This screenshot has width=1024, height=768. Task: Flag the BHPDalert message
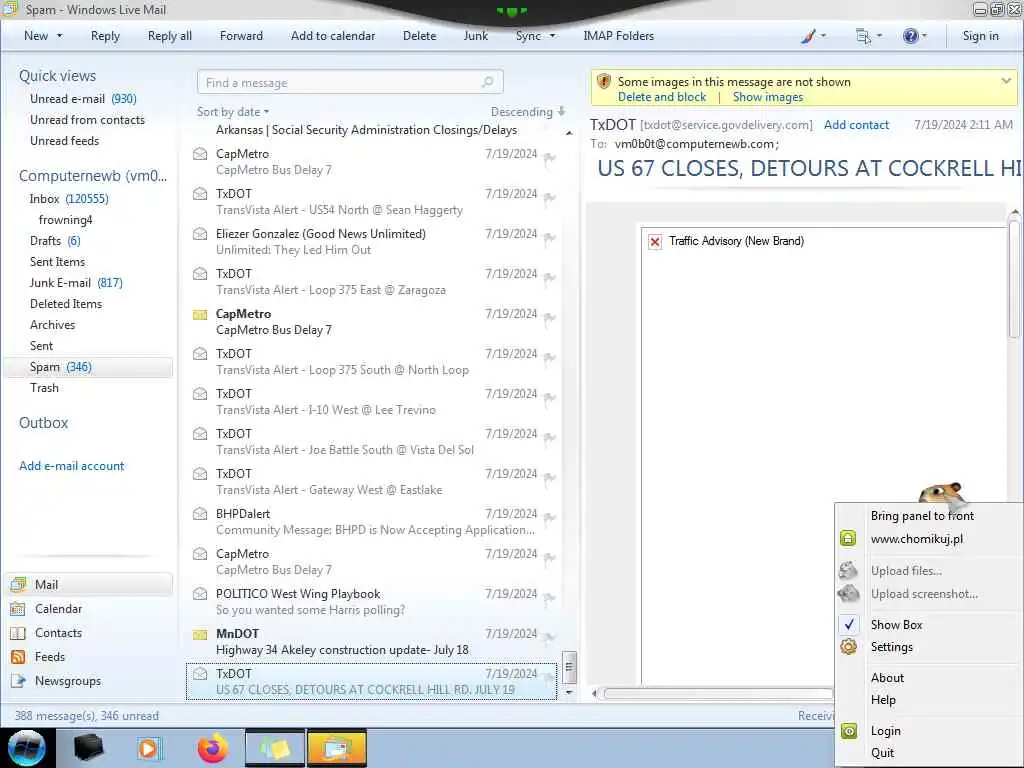click(549, 519)
